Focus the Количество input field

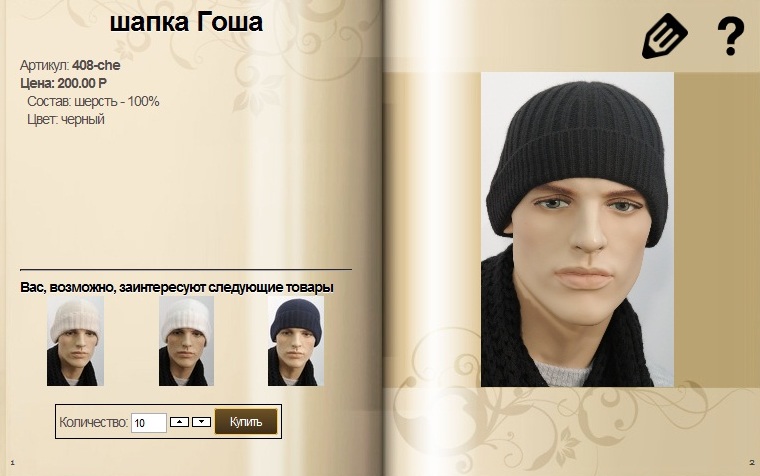149,423
